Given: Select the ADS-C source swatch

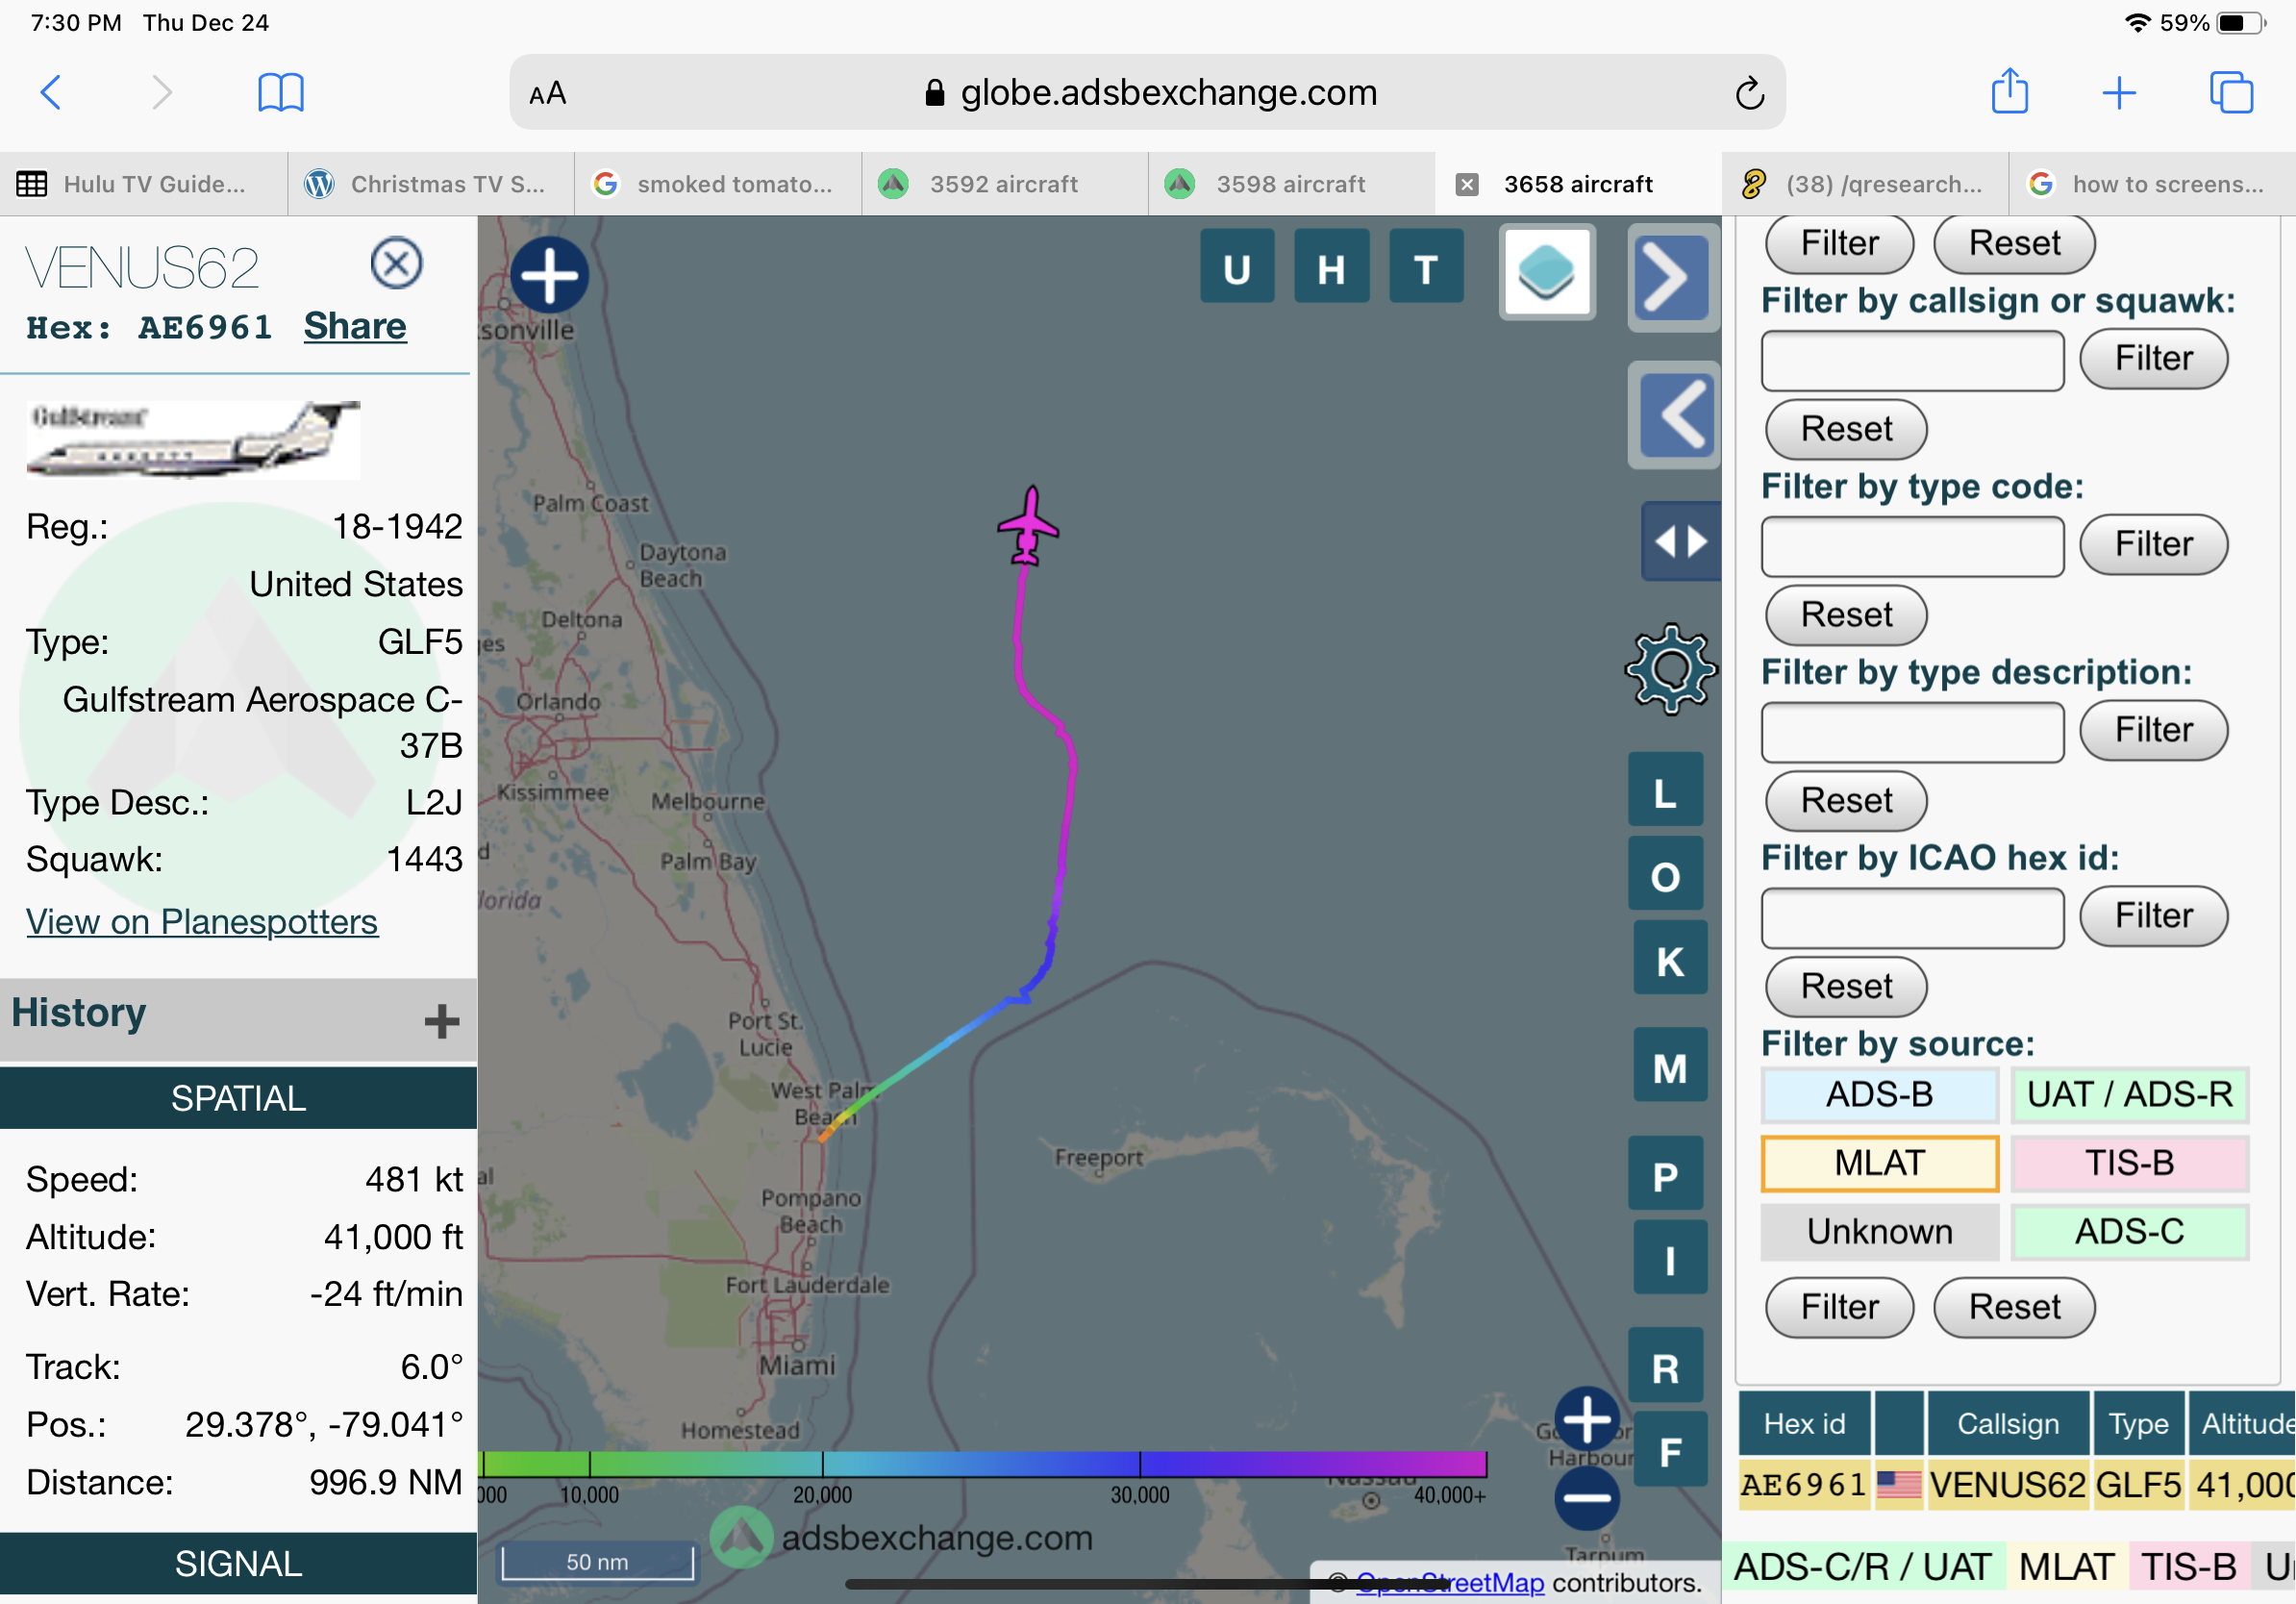Looking at the screenshot, I should (2129, 1232).
